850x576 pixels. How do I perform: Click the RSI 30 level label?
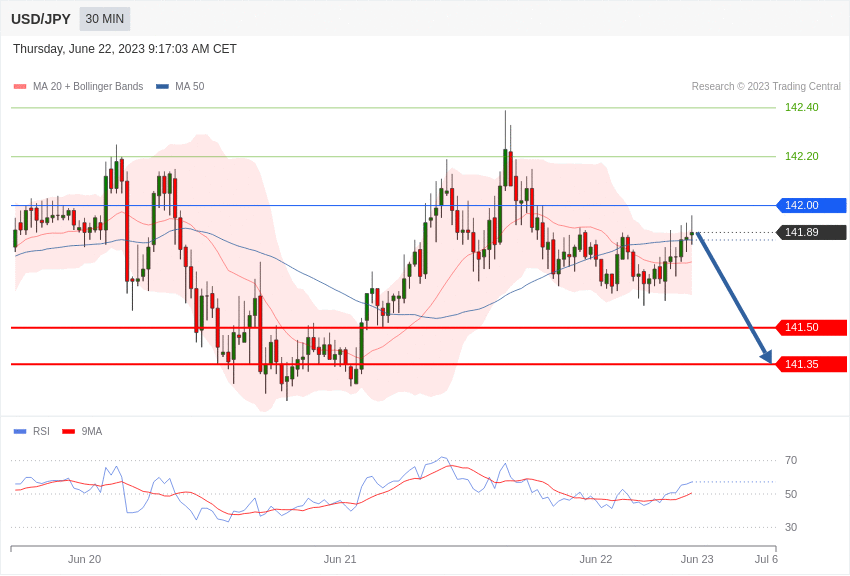(791, 527)
